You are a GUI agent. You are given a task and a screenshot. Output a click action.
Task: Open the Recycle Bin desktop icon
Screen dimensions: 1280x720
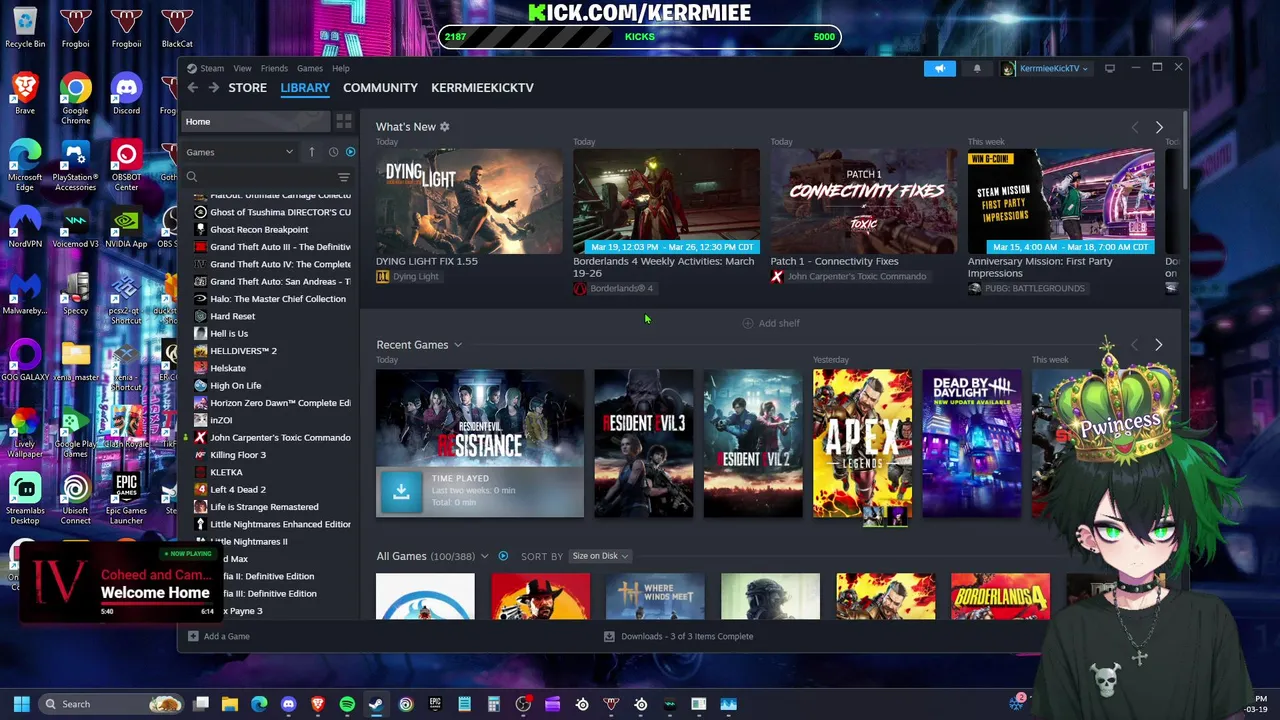tap(25, 28)
